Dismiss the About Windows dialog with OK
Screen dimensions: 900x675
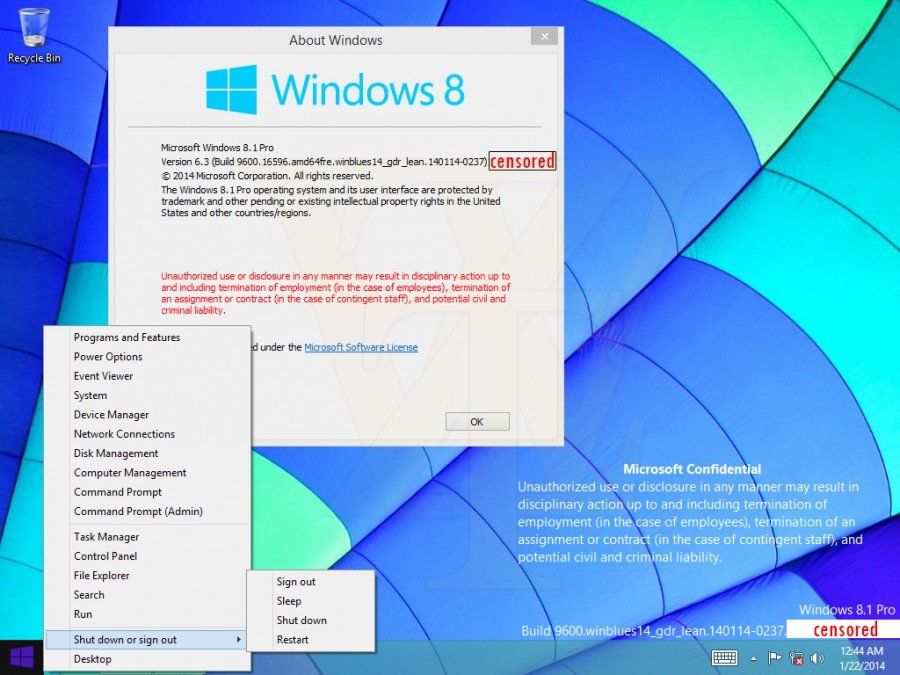pyautogui.click(x=477, y=421)
